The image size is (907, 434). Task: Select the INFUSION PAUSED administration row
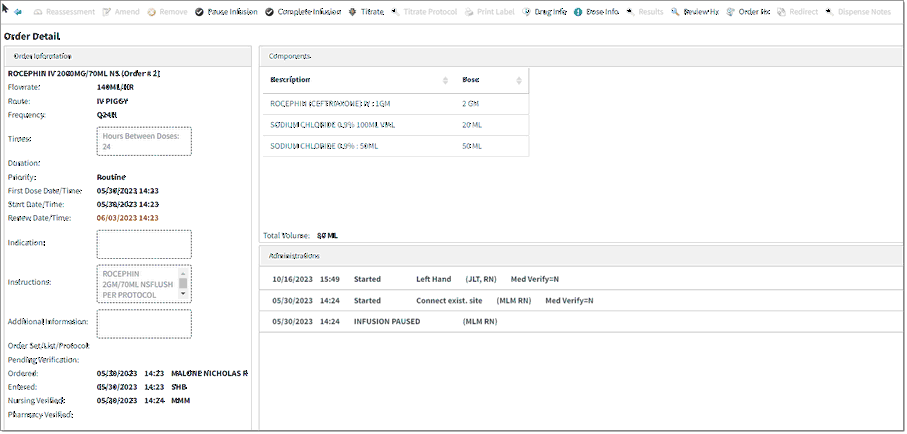pyautogui.click(x=581, y=321)
